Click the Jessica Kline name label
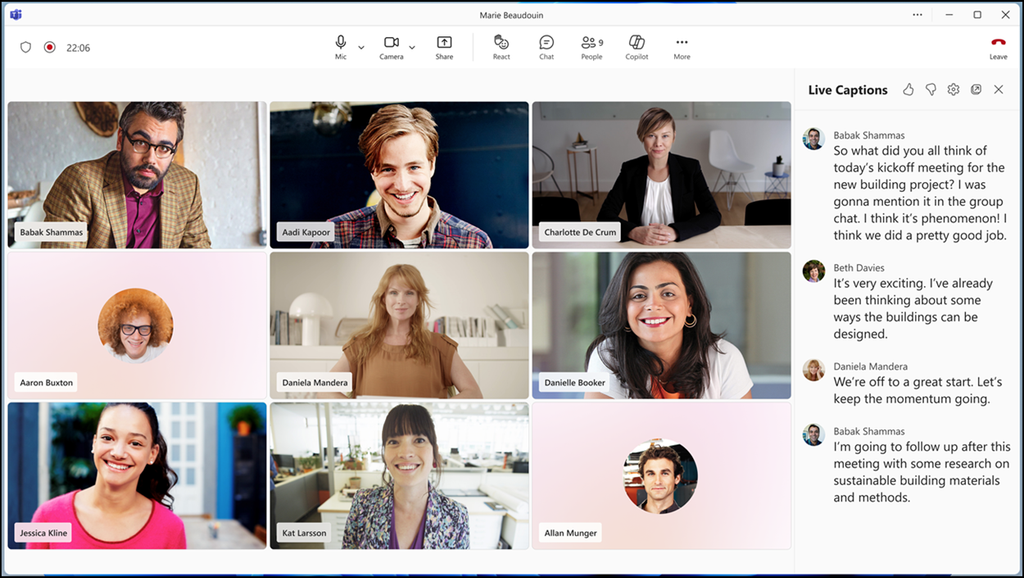This screenshot has width=1024, height=578. (x=43, y=532)
